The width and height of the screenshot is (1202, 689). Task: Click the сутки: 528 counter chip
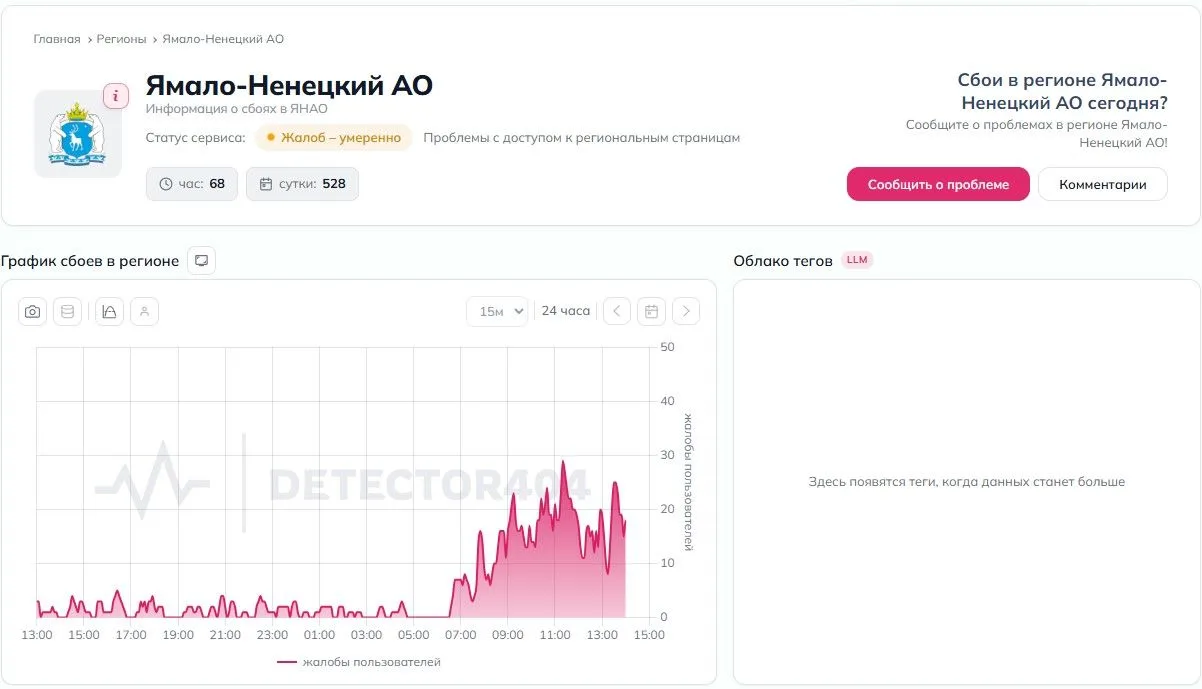[x=302, y=184]
